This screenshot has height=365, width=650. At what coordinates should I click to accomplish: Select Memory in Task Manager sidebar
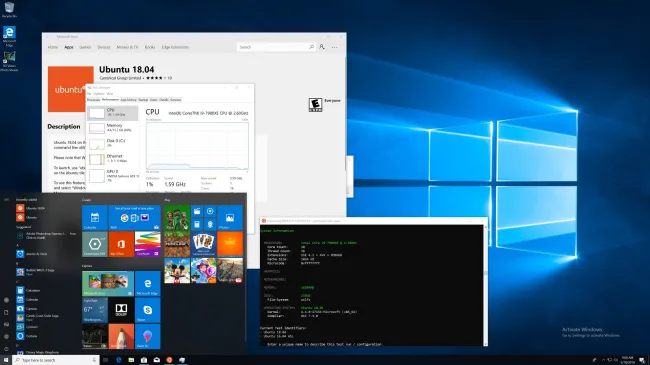tap(113, 128)
